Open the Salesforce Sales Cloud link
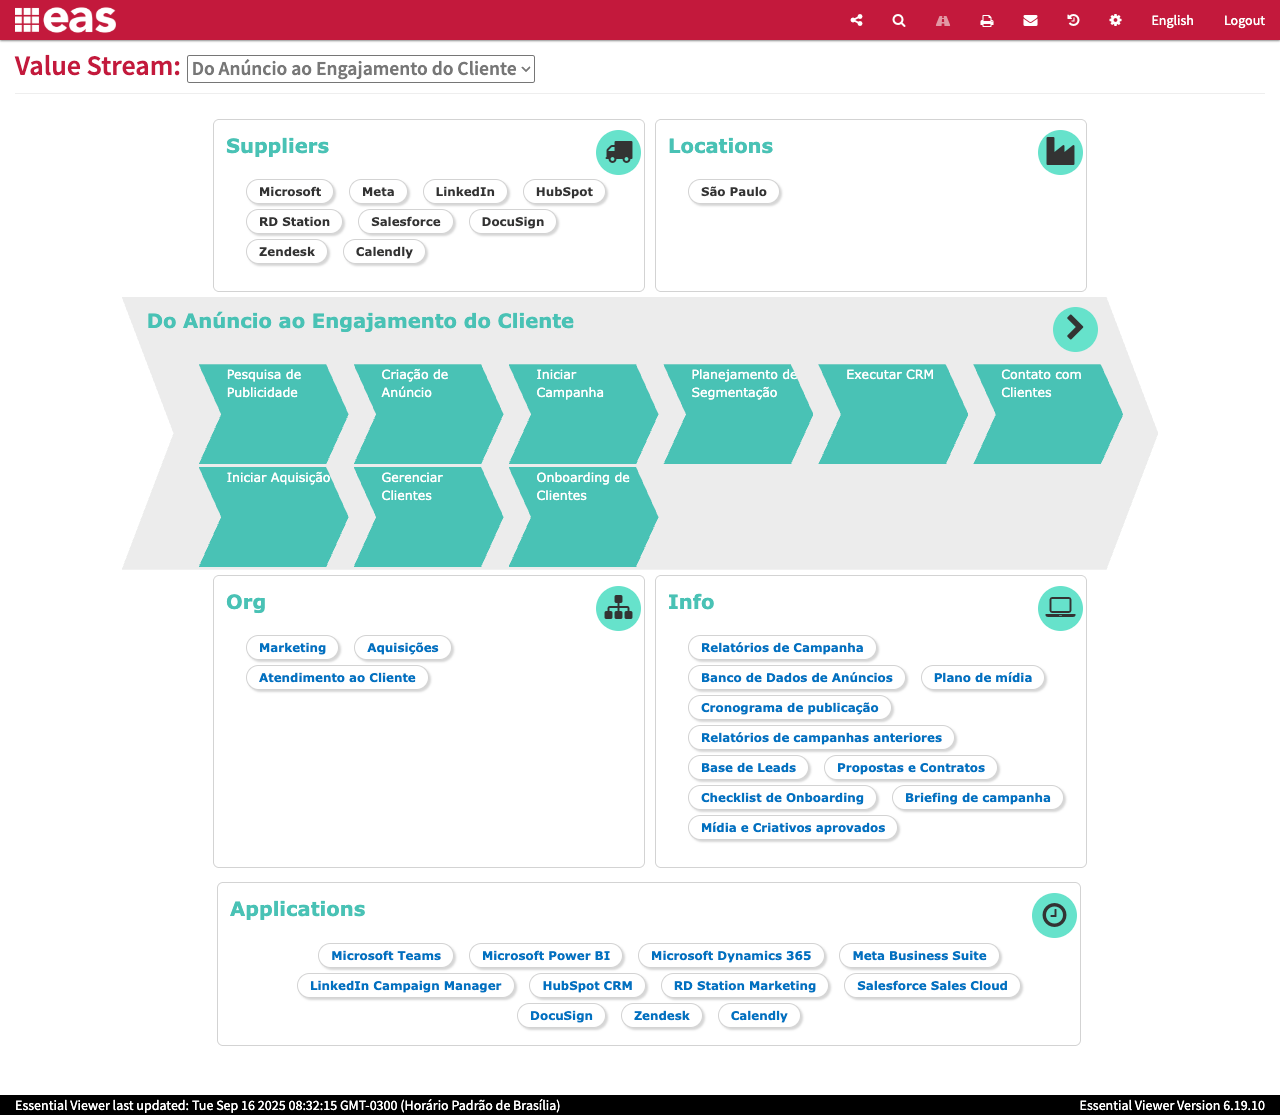This screenshot has width=1280, height=1115. (x=932, y=986)
